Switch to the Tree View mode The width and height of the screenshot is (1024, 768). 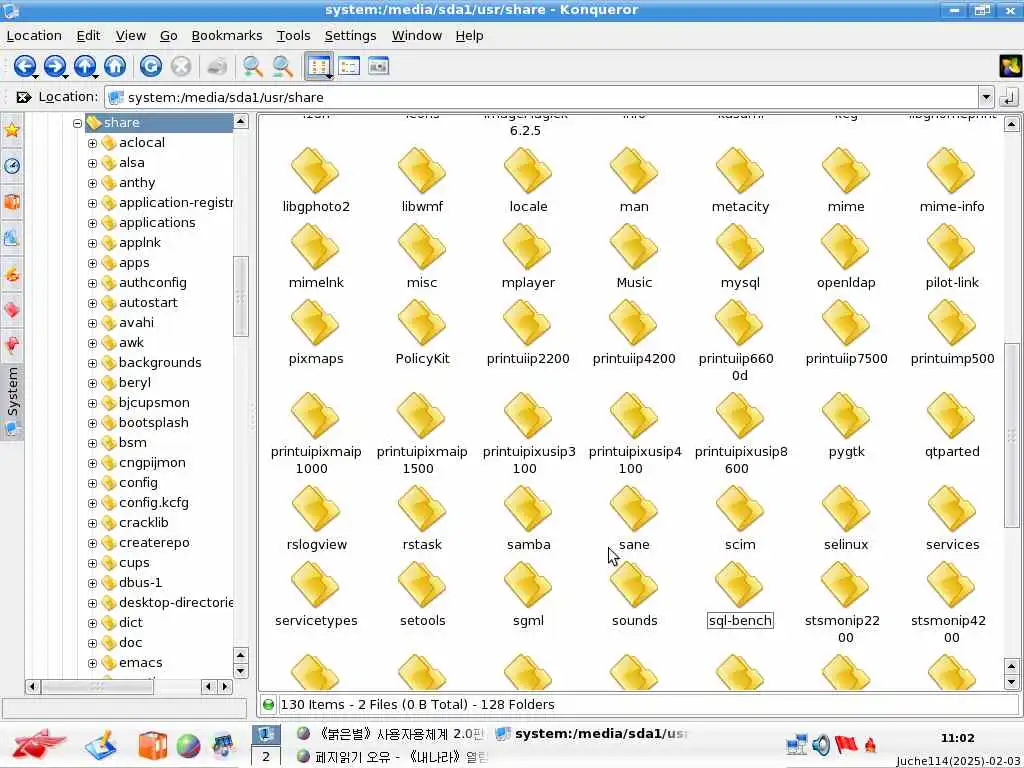click(x=349, y=66)
